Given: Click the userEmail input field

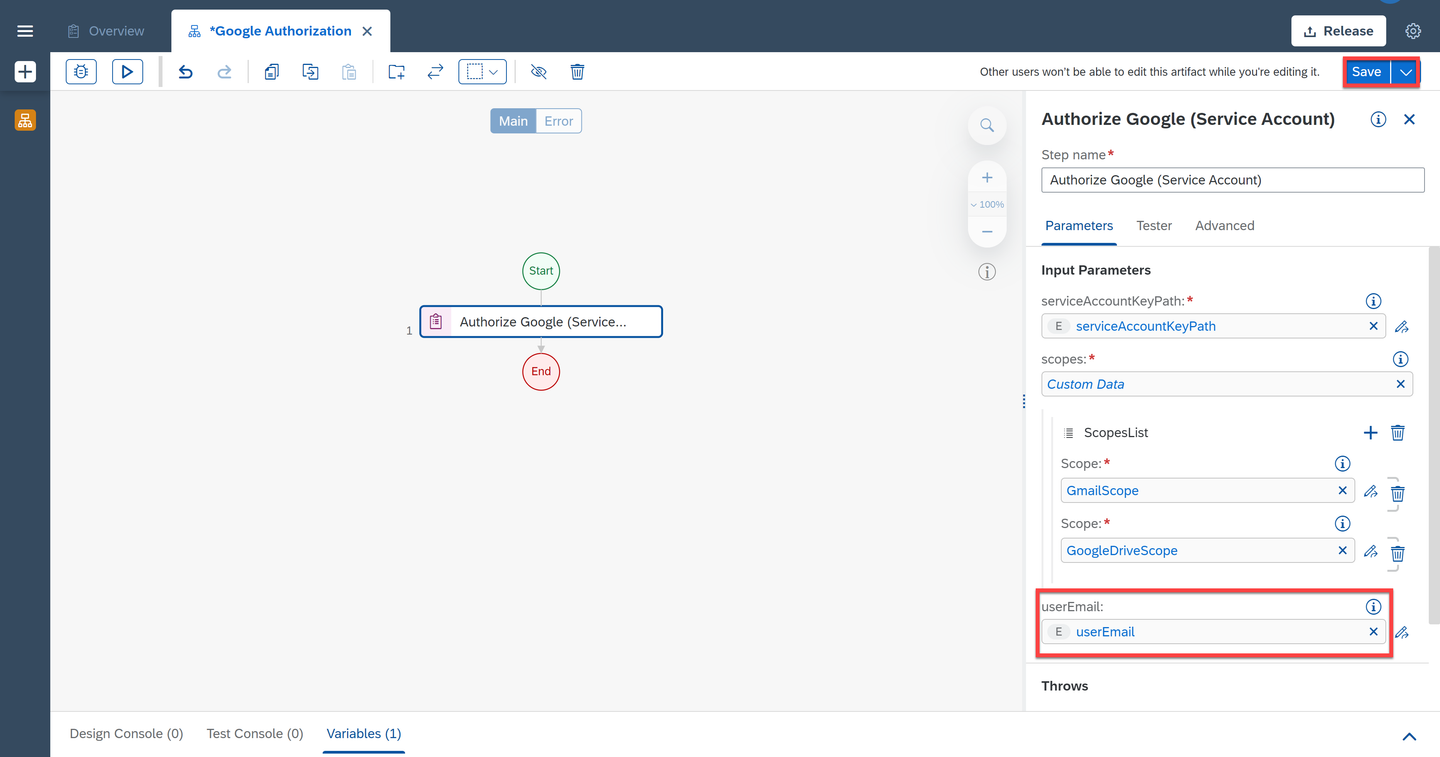Looking at the screenshot, I should 1214,632.
